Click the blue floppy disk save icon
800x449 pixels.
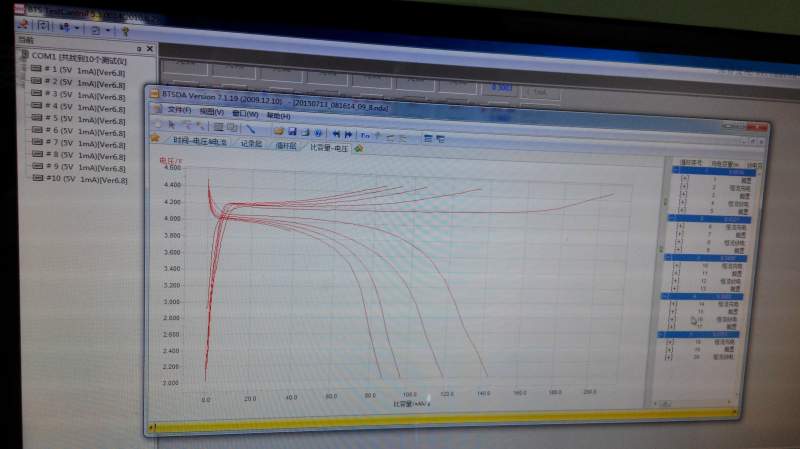point(292,132)
